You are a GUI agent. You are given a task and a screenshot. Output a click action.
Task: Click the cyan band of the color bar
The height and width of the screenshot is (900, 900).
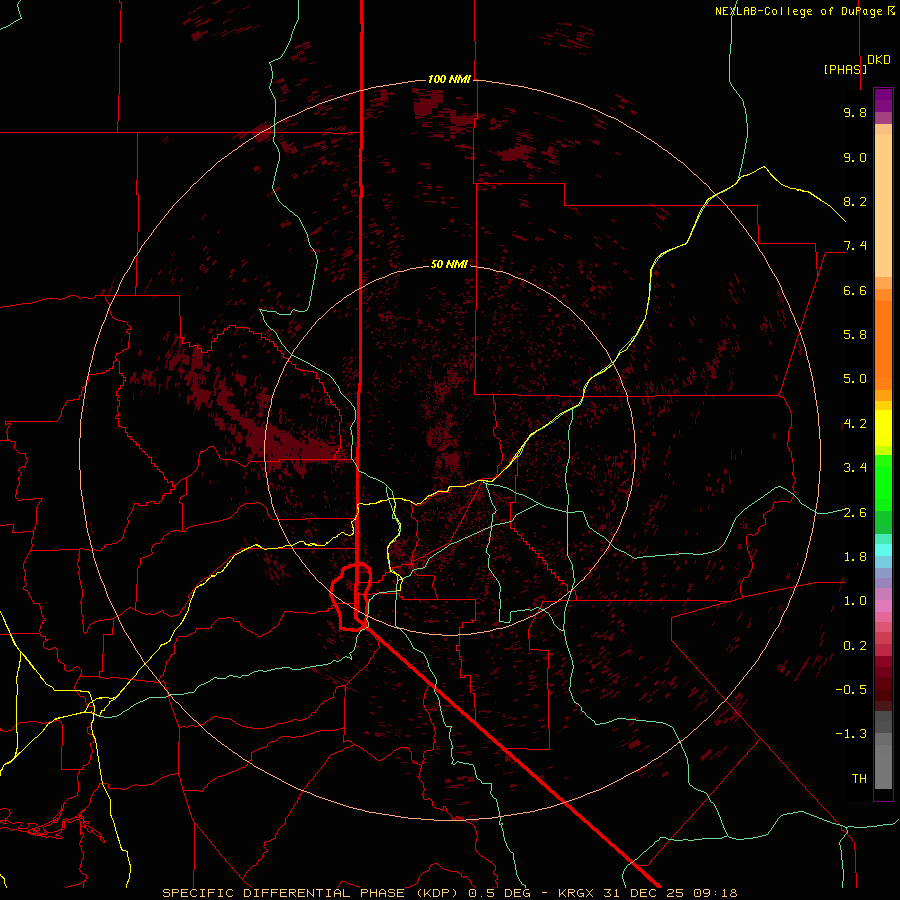pyautogui.click(x=883, y=550)
